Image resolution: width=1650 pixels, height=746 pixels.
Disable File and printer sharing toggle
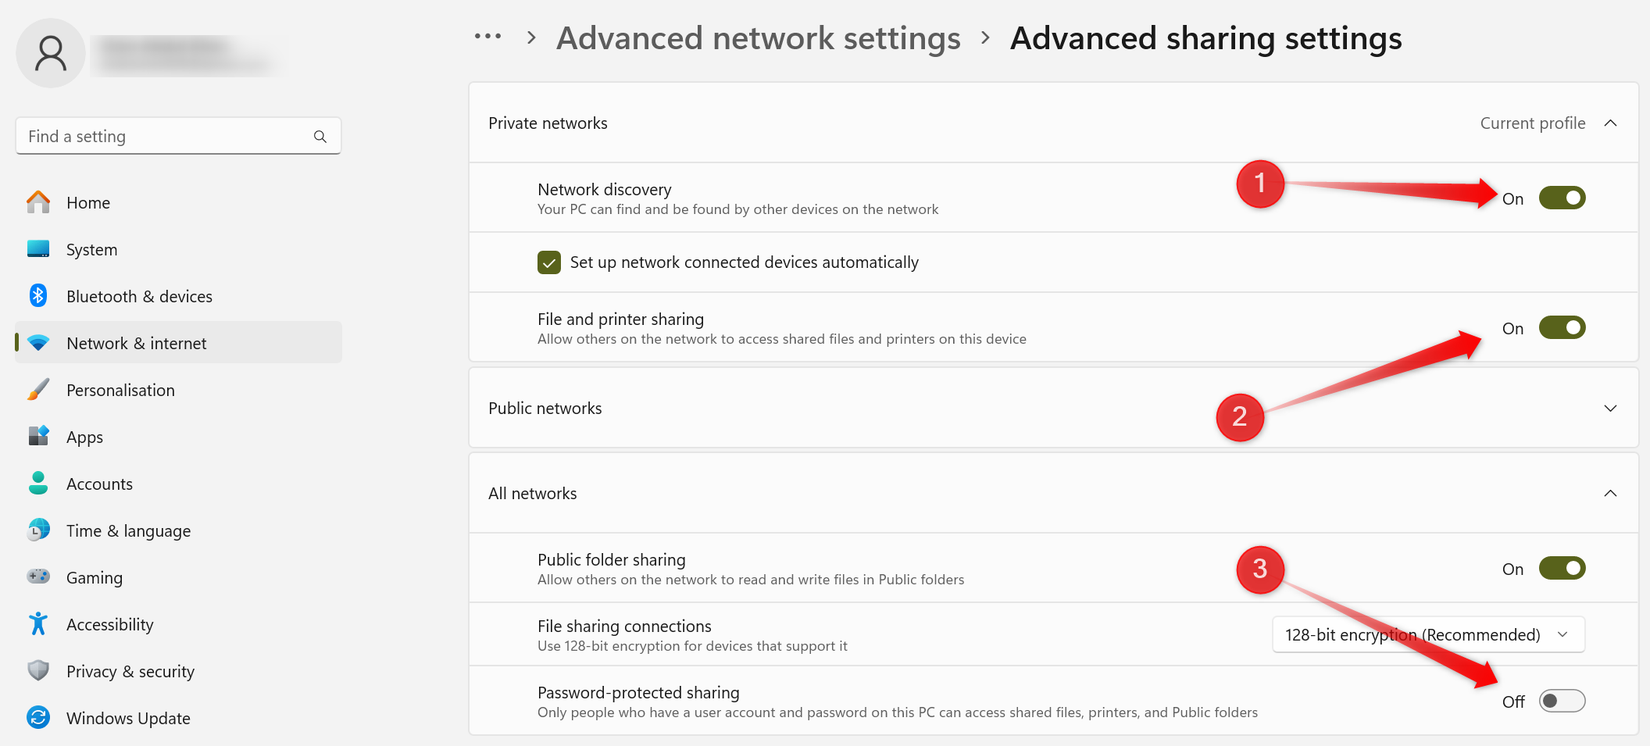pyautogui.click(x=1562, y=328)
